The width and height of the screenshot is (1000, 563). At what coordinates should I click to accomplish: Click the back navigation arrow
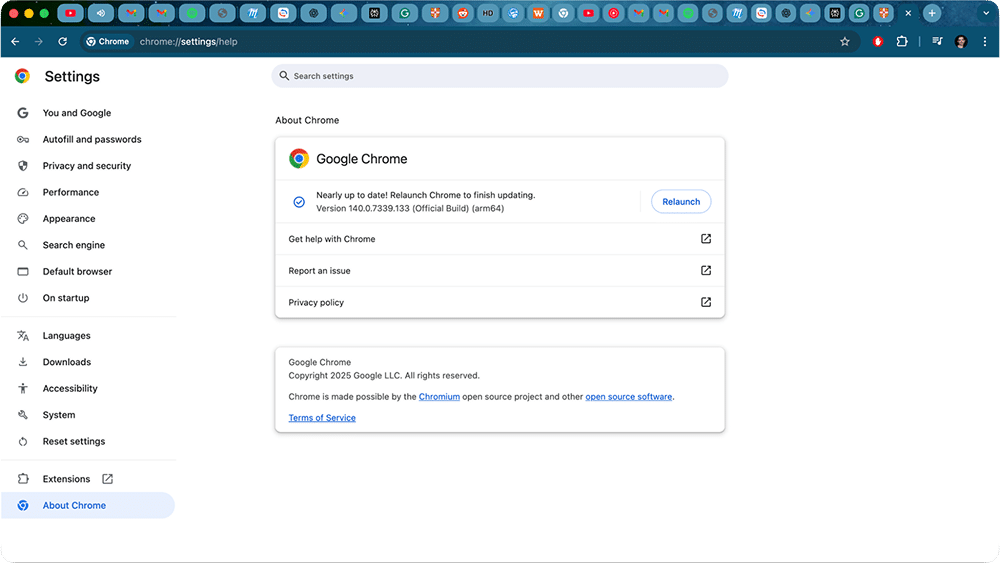pyautogui.click(x=15, y=42)
